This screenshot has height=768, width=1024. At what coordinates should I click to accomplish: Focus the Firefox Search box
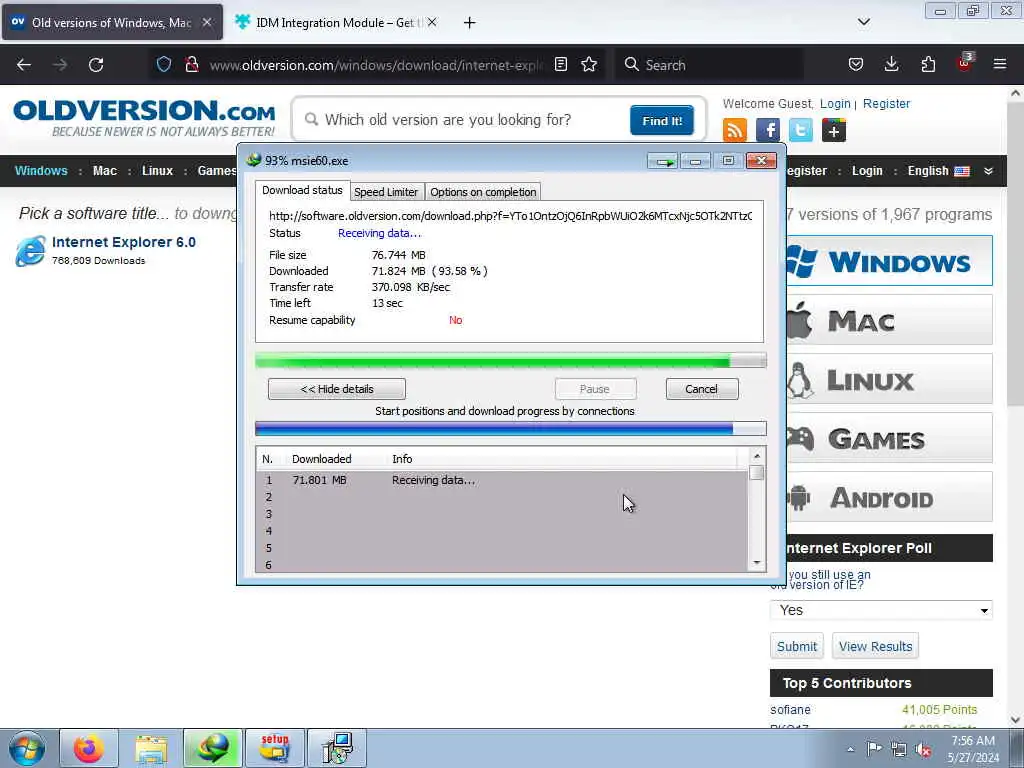click(709, 65)
